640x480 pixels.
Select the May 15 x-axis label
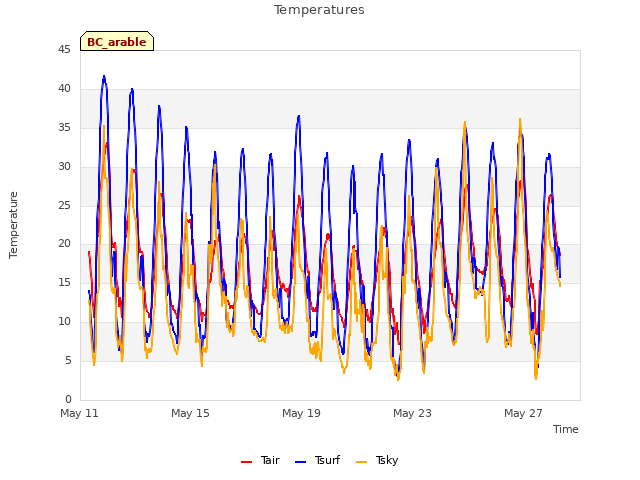190,413
